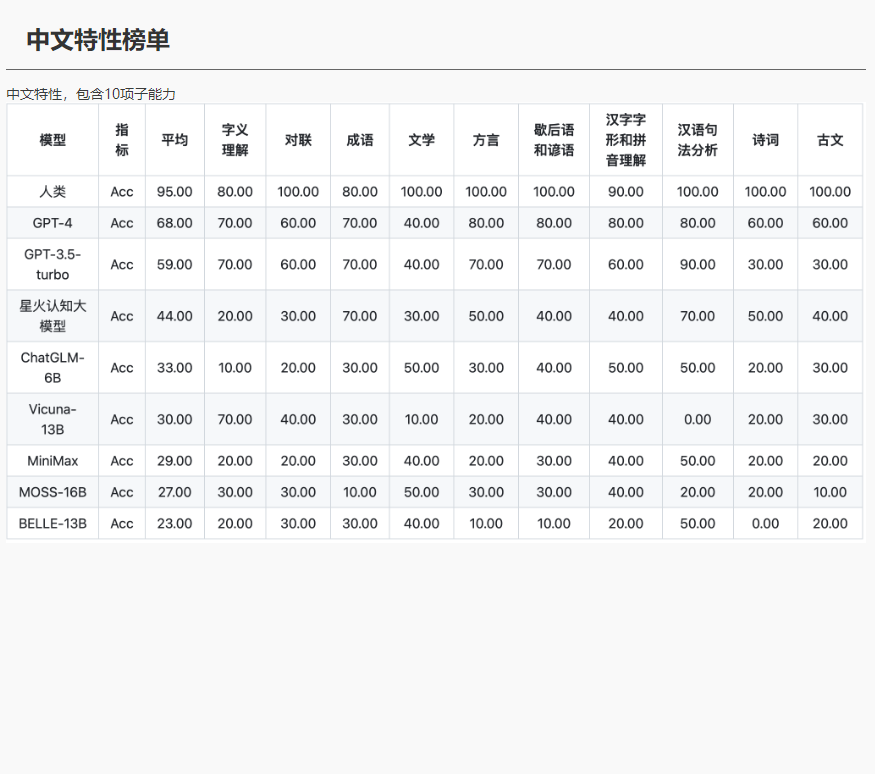The width and height of the screenshot is (875, 774).
Task: Click the 古文 column header
Action: (x=830, y=140)
